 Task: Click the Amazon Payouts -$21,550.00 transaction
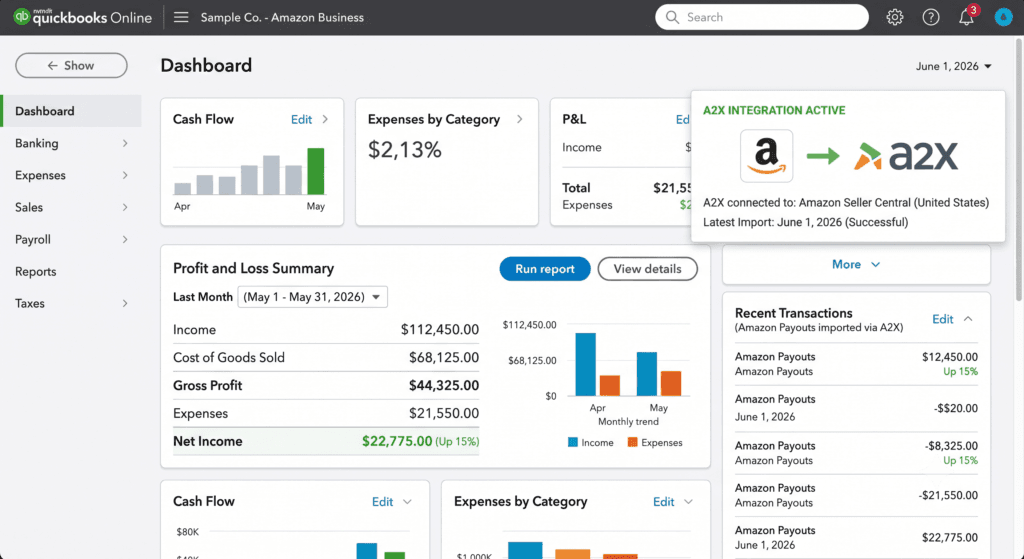click(856, 495)
